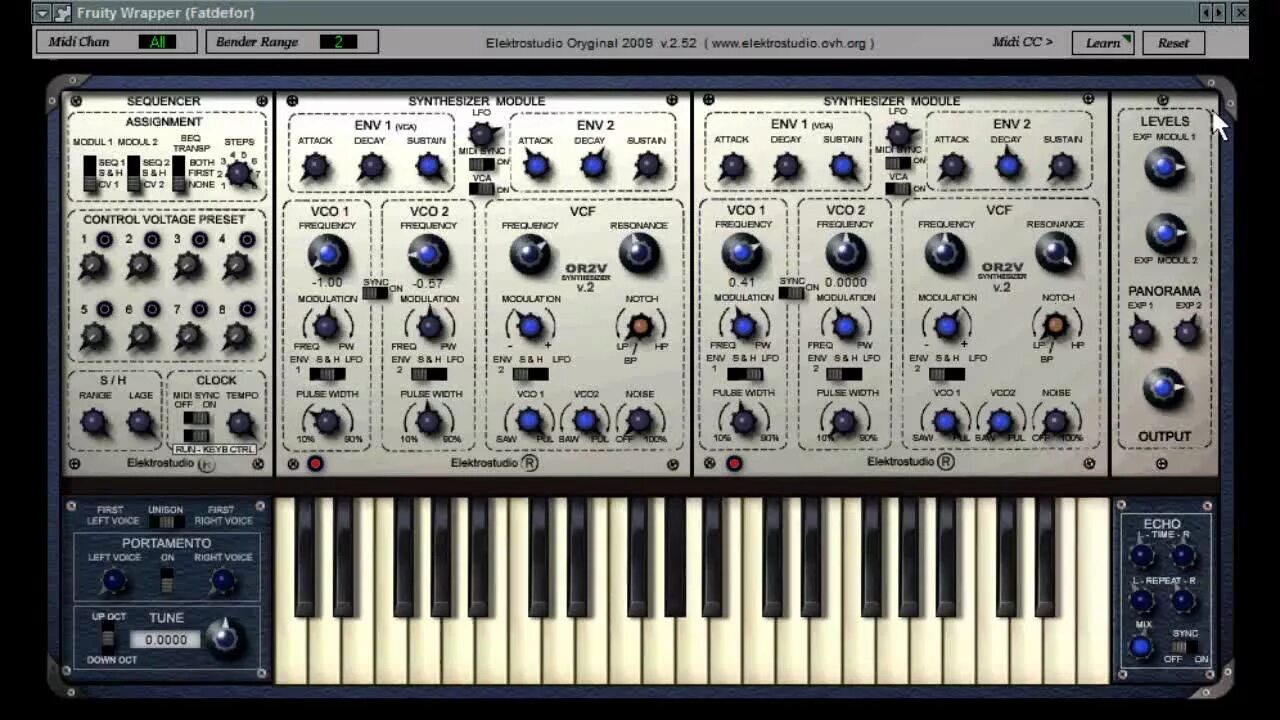Click left module LFO rate knob
1280x720 pixels.
click(x=482, y=134)
